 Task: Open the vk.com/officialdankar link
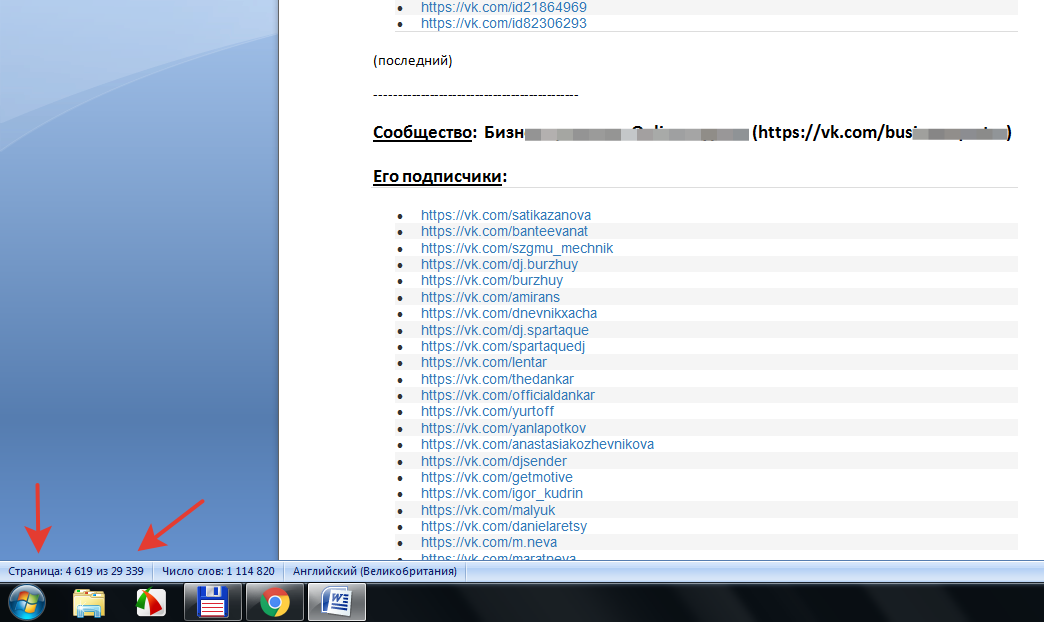(507, 395)
